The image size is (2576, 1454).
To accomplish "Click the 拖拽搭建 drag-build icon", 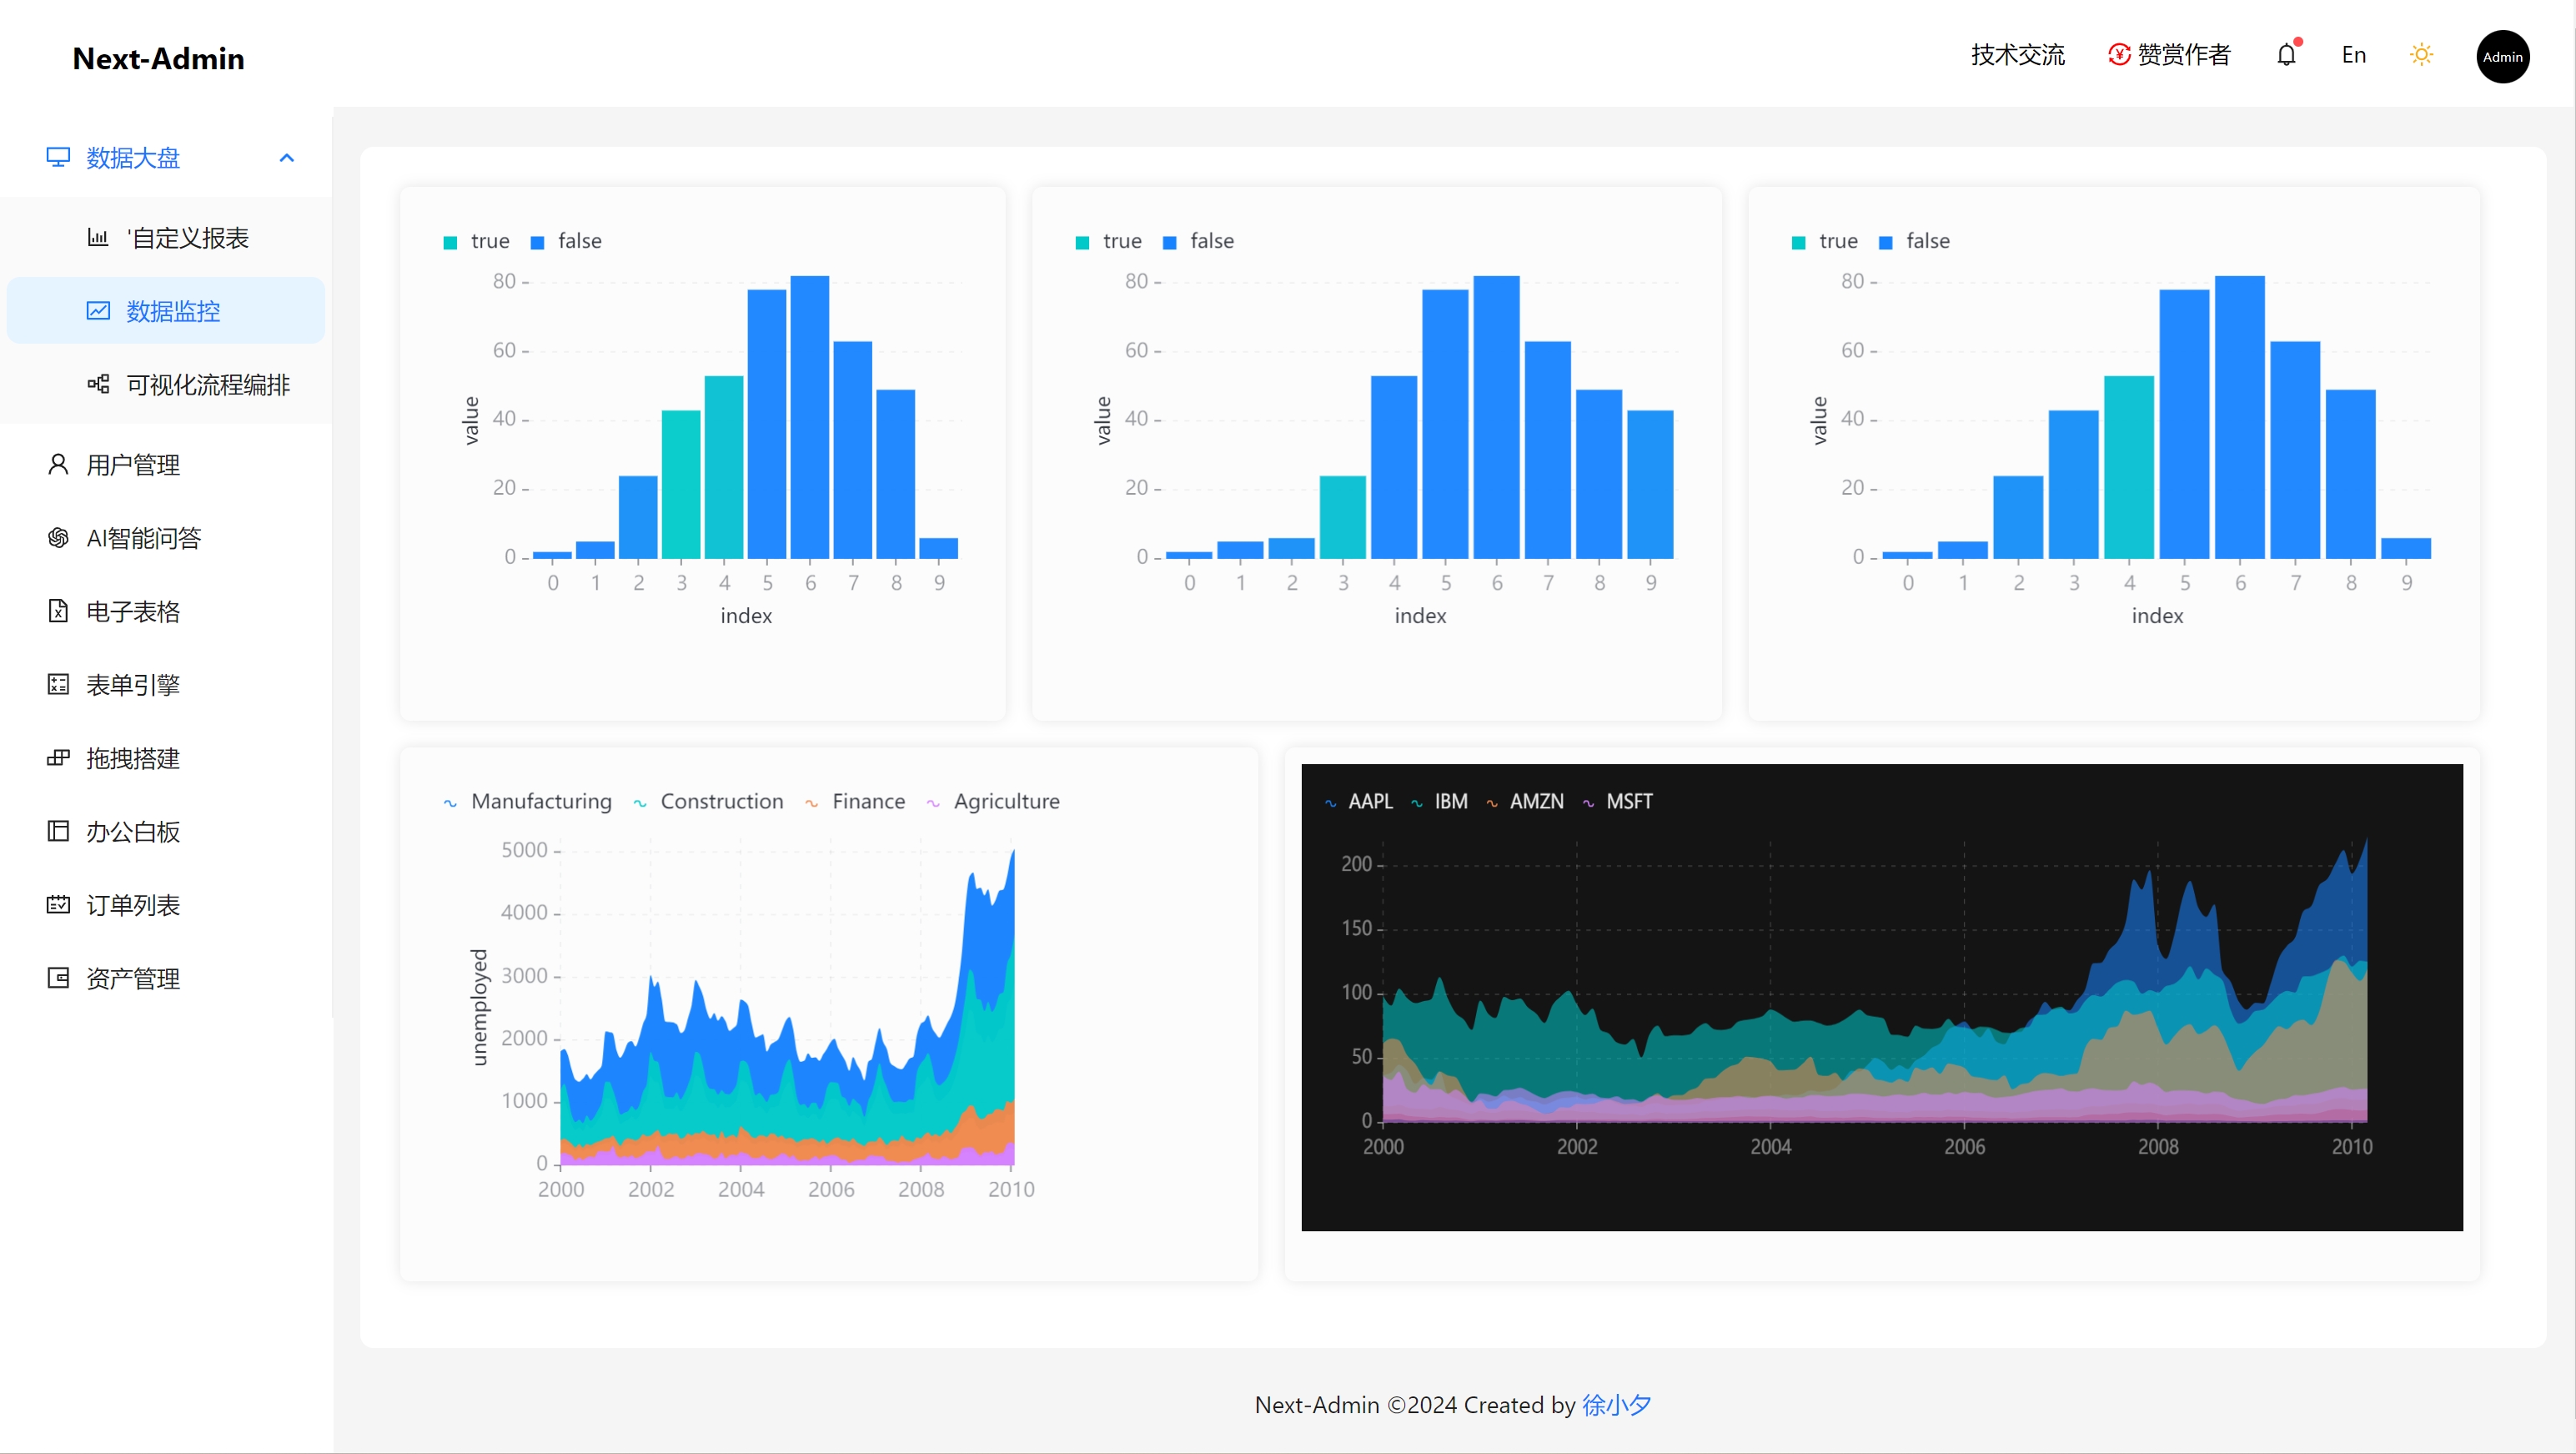I will pos(58,758).
